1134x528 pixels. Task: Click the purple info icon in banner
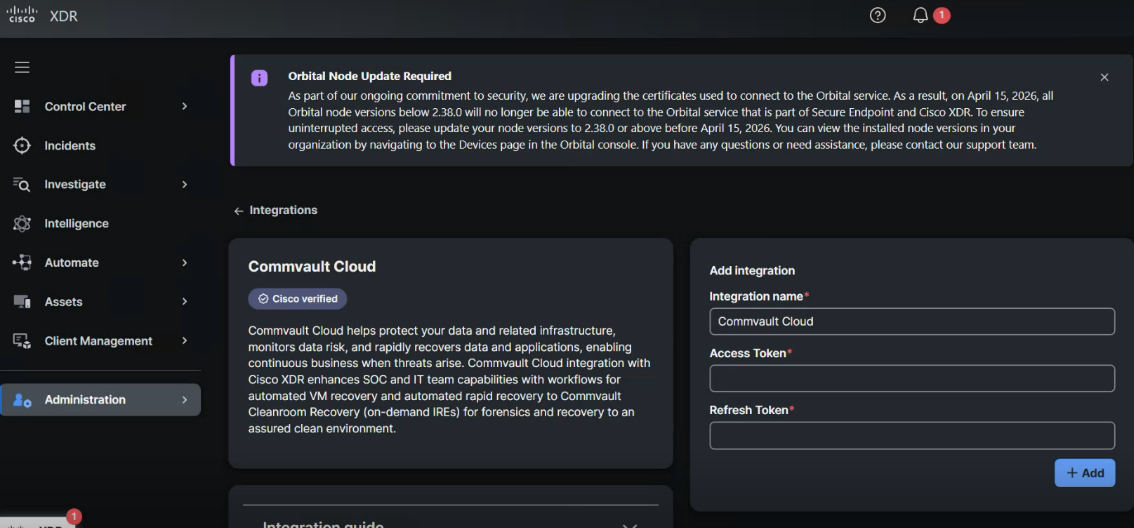[x=259, y=78]
